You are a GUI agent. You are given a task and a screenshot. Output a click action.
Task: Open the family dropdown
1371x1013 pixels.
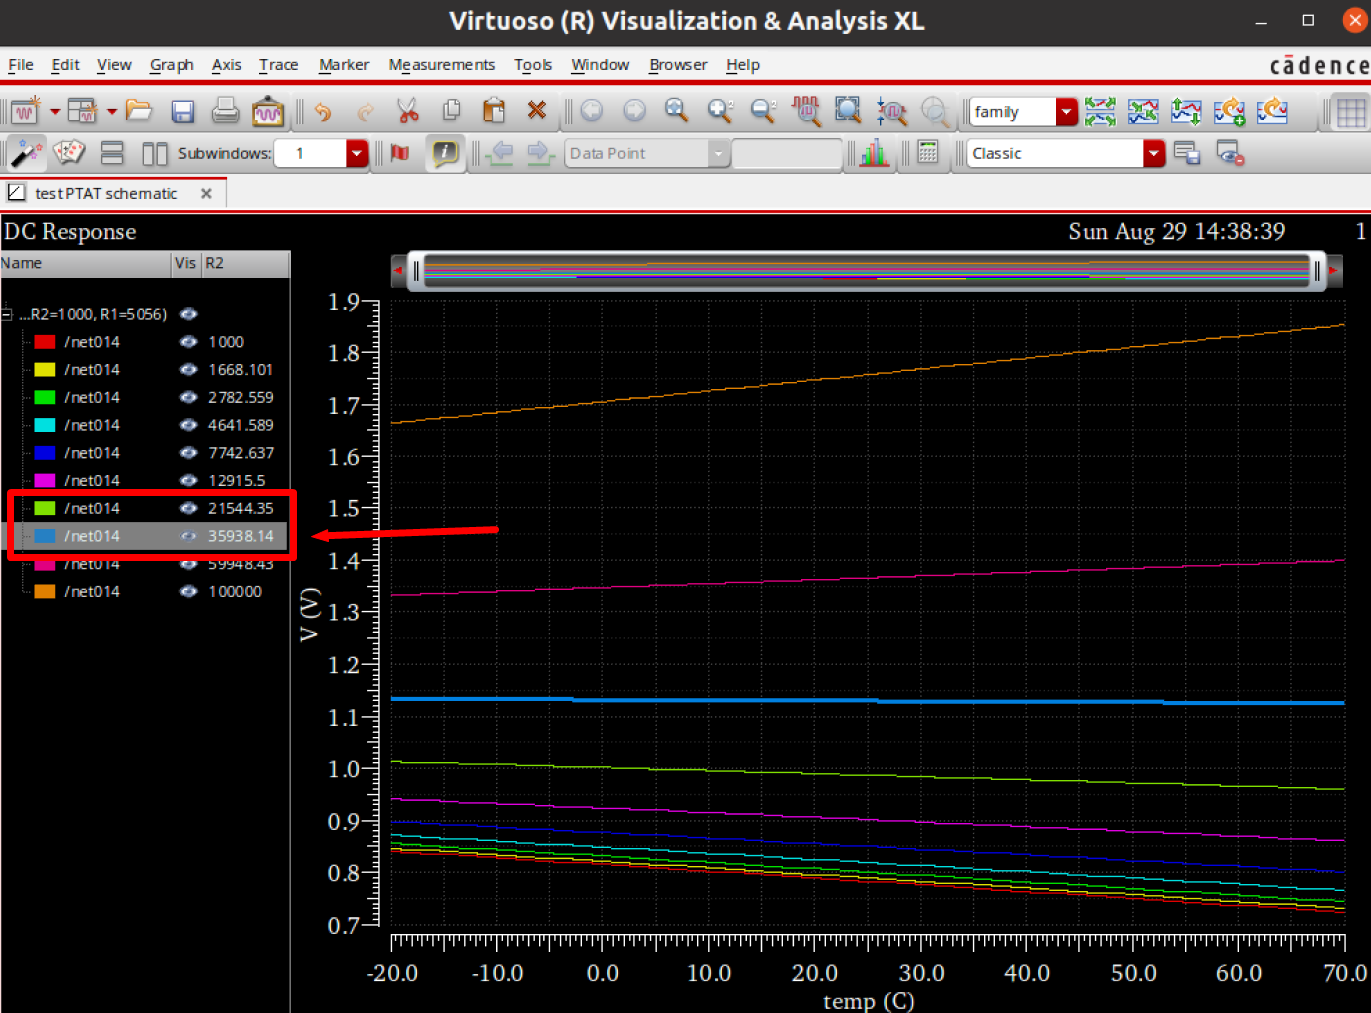1067,111
